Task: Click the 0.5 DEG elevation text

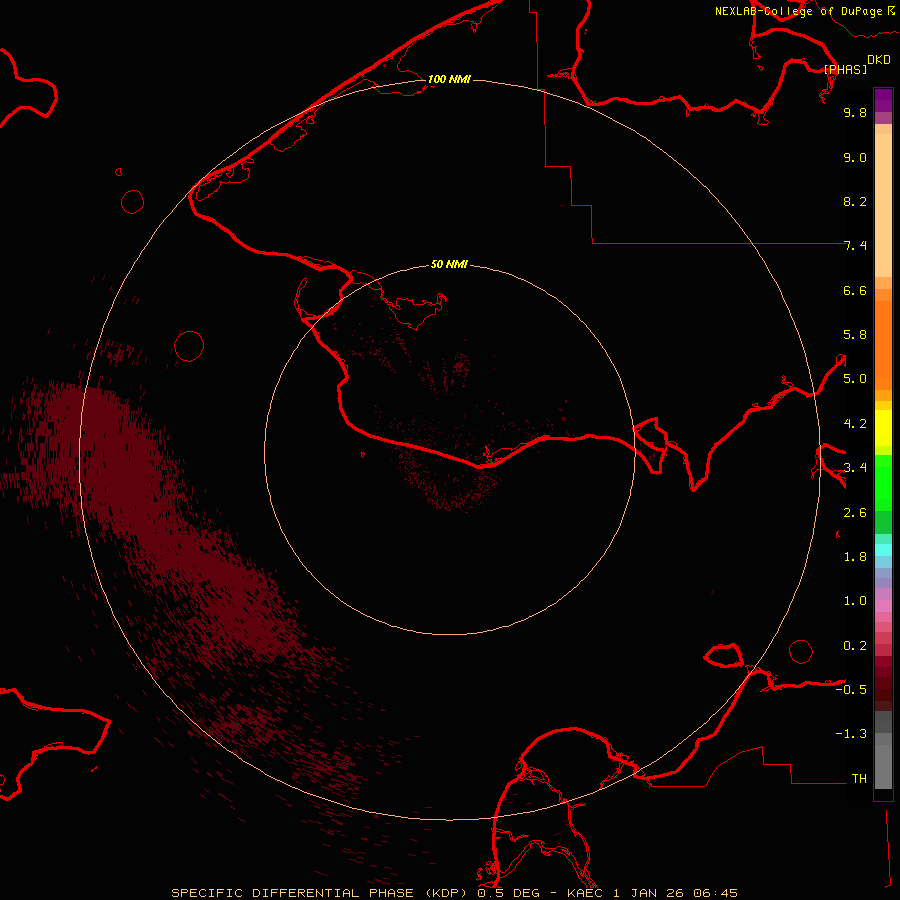Action: (508, 893)
